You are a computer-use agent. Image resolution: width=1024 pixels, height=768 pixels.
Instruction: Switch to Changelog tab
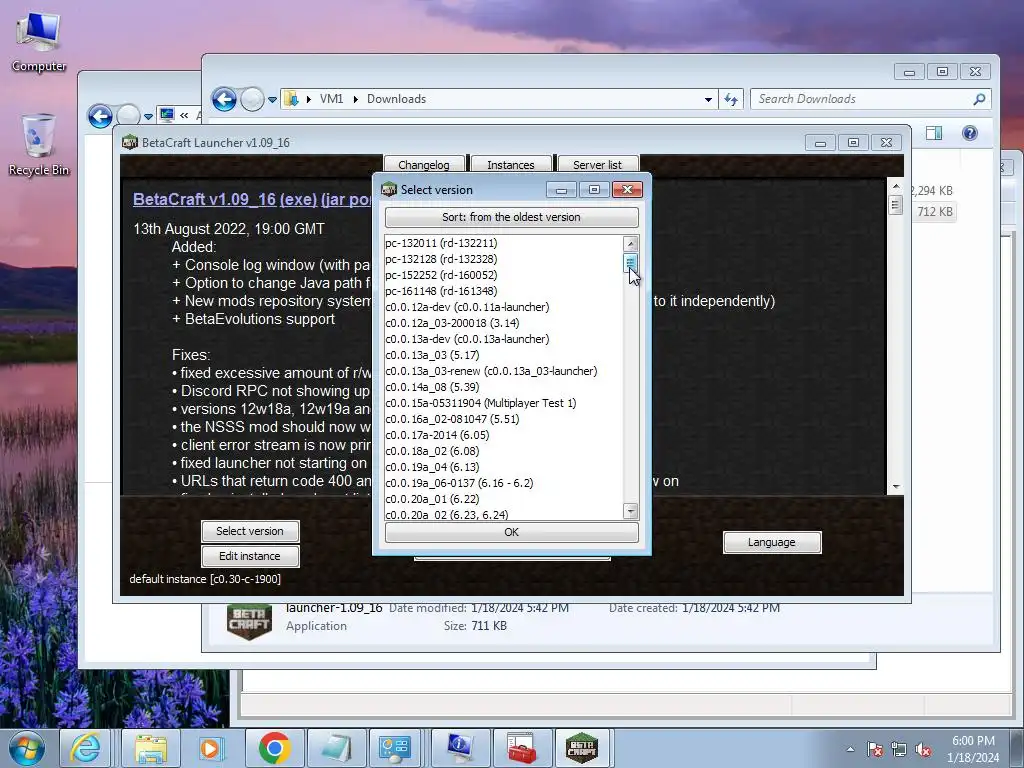[424, 165]
